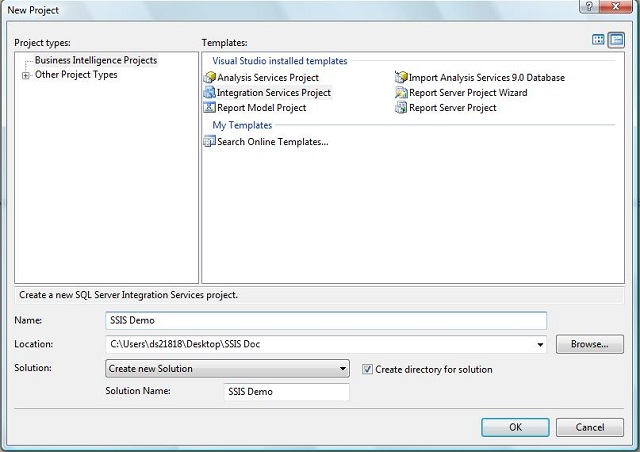Expand the Other Project Types node
The height and width of the screenshot is (452, 640).
click(x=25, y=75)
